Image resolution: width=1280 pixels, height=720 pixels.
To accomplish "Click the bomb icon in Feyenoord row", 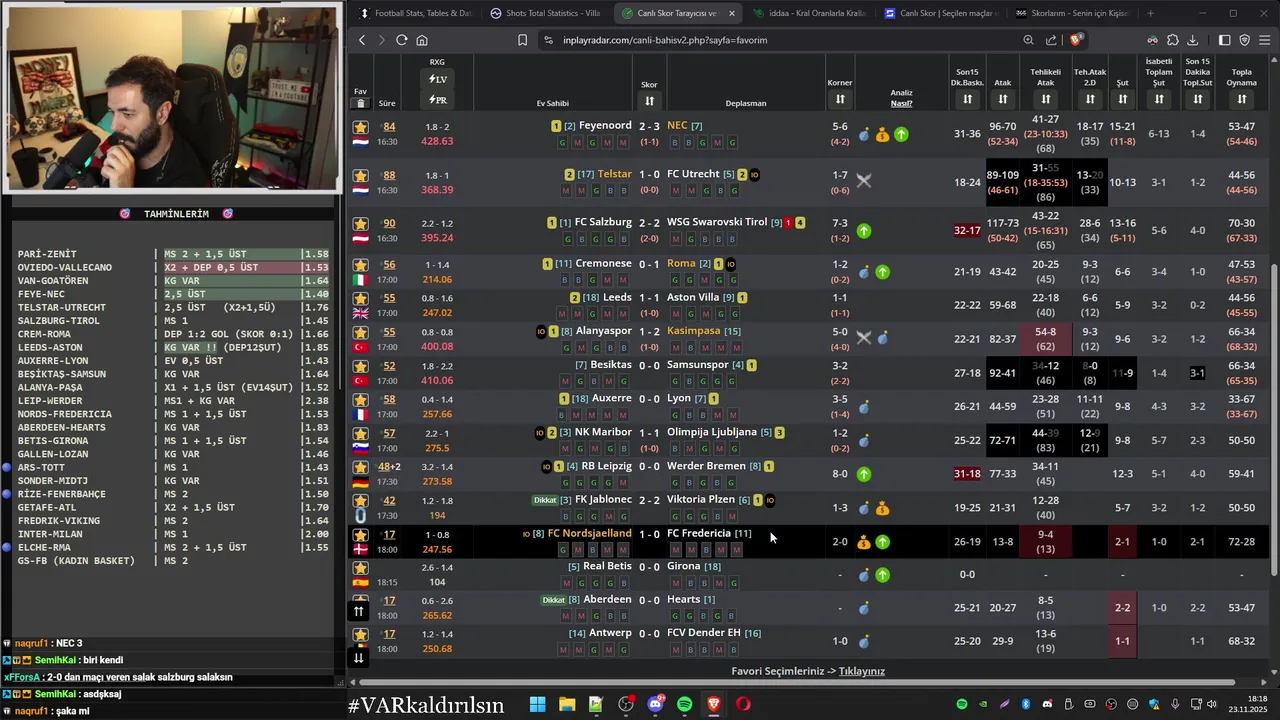I will (x=864, y=134).
